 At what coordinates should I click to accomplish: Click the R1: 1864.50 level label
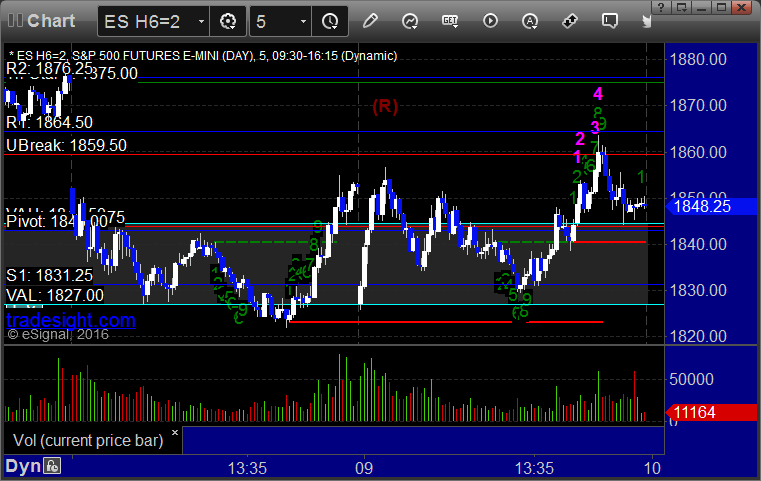50,122
